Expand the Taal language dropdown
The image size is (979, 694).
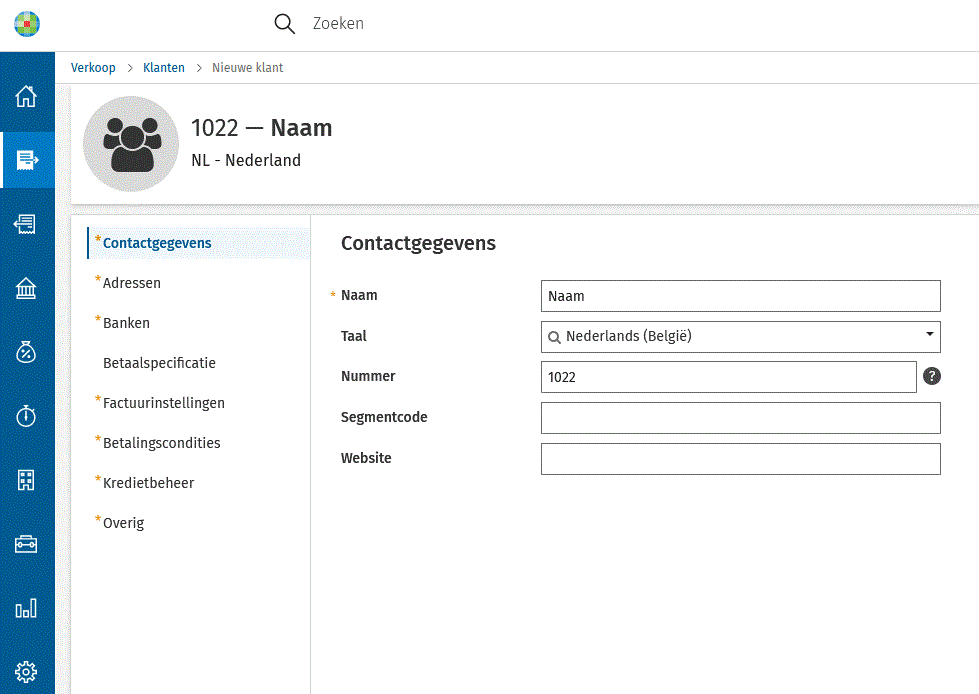tap(929, 336)
